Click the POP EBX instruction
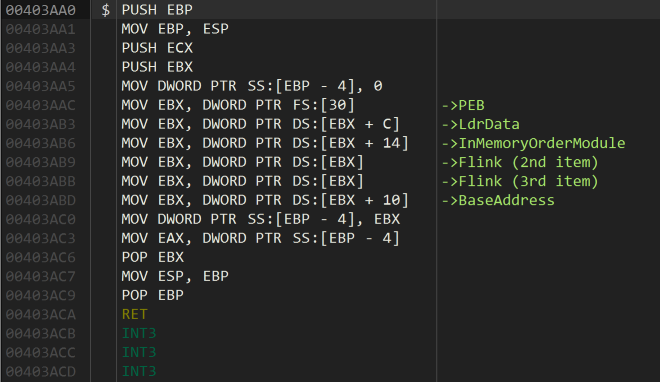This screenshot has height=382, width=660. (x=152, y=257)
